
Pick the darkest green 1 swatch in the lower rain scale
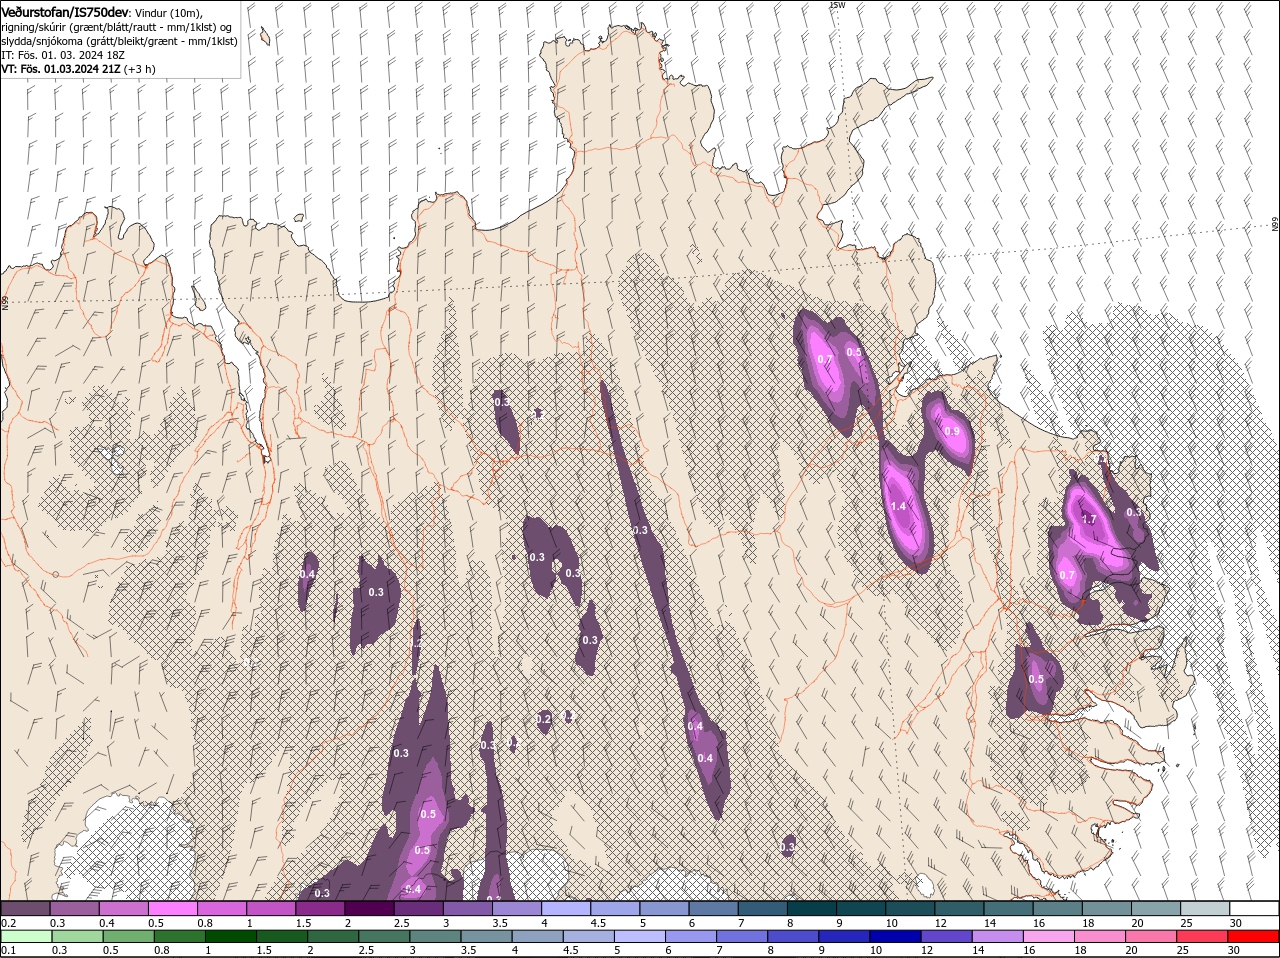(x=231, y=937)
